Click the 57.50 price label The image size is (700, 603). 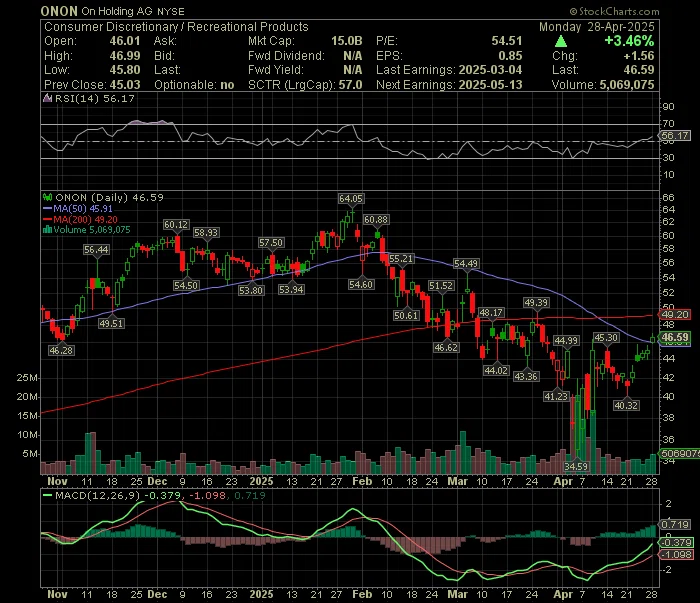pos(271,242)
